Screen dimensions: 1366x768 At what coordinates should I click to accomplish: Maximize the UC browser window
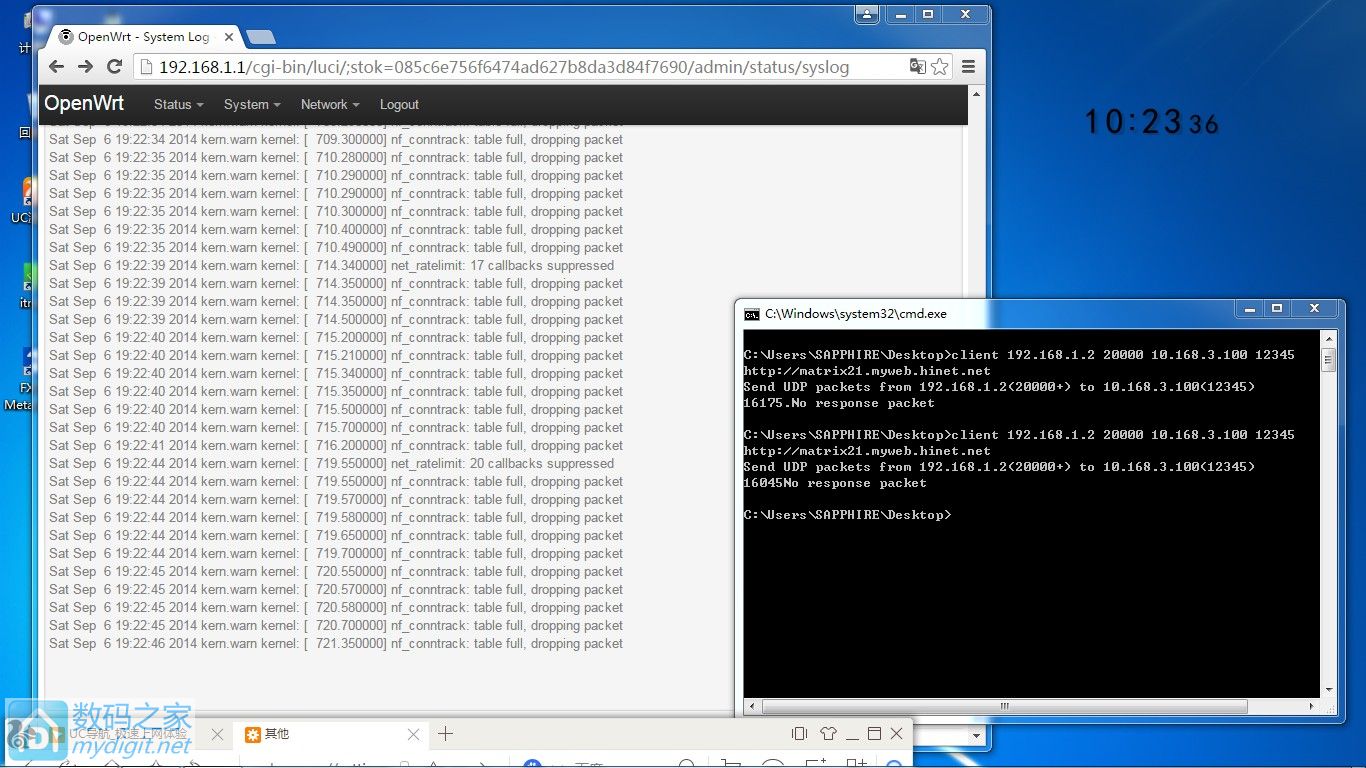[874, 734]
